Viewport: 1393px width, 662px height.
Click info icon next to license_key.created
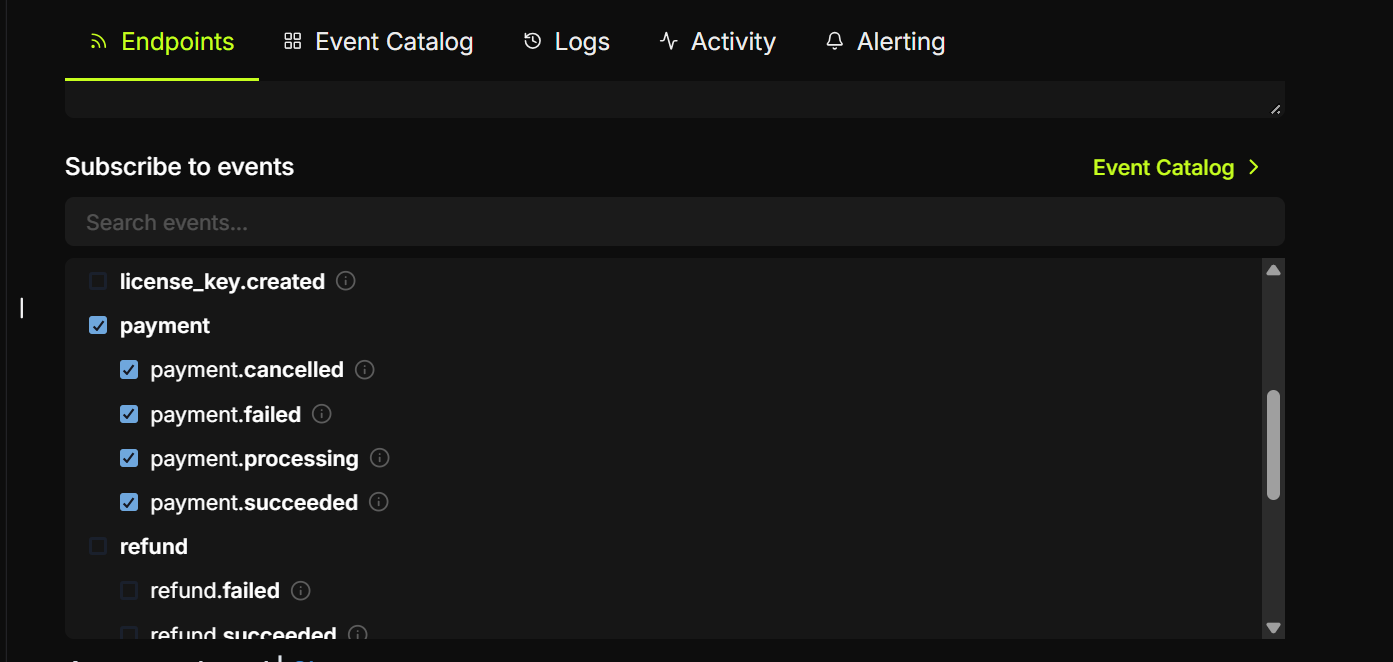click(346, 282)
